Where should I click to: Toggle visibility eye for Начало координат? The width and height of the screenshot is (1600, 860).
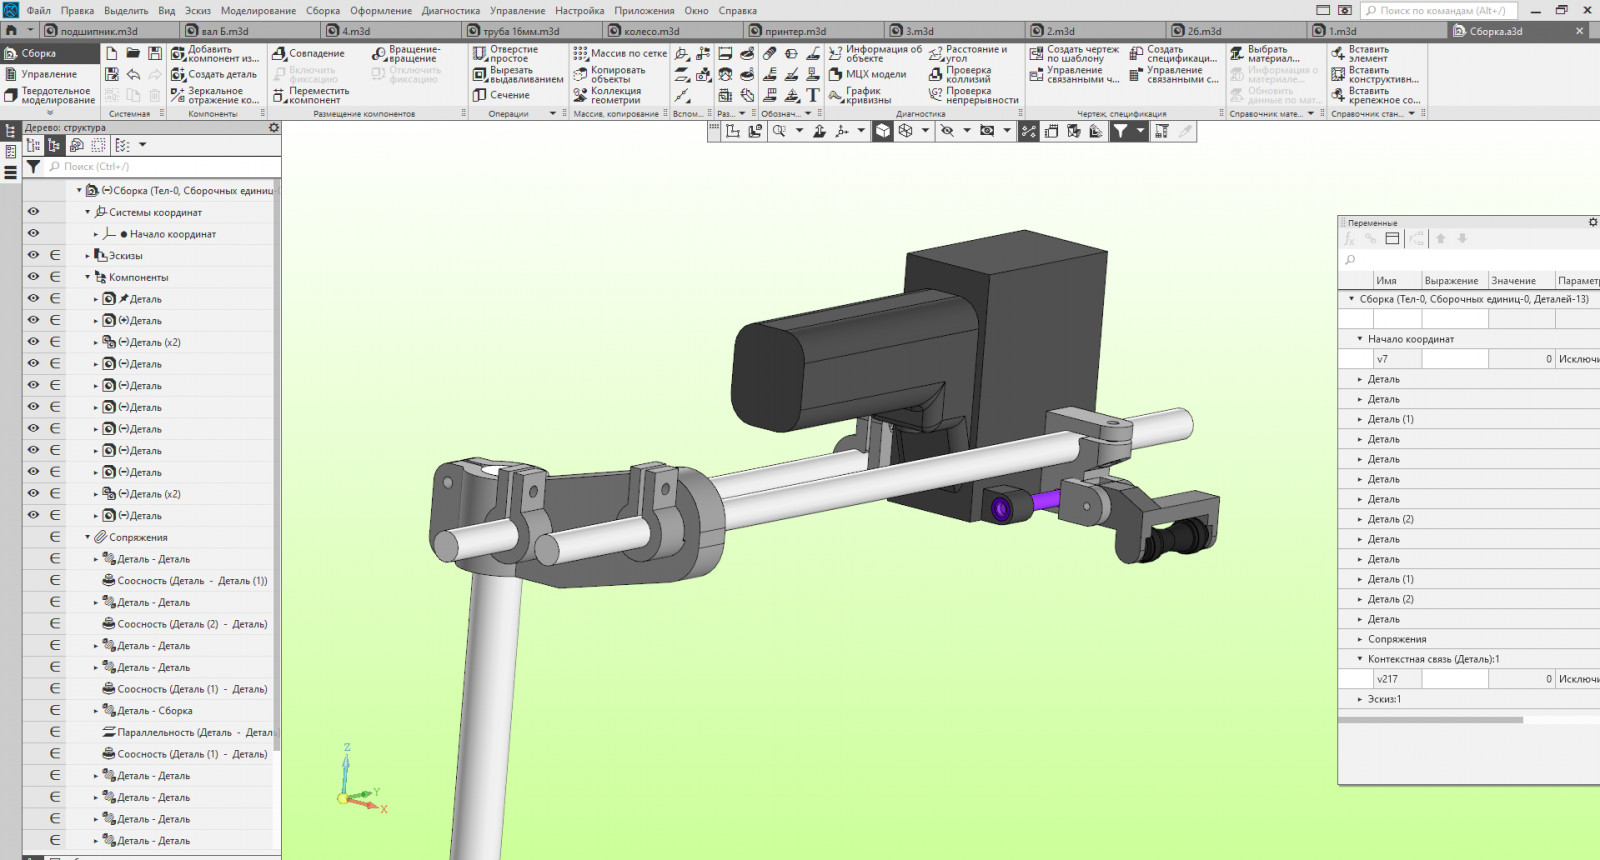(x=33, y=234)
